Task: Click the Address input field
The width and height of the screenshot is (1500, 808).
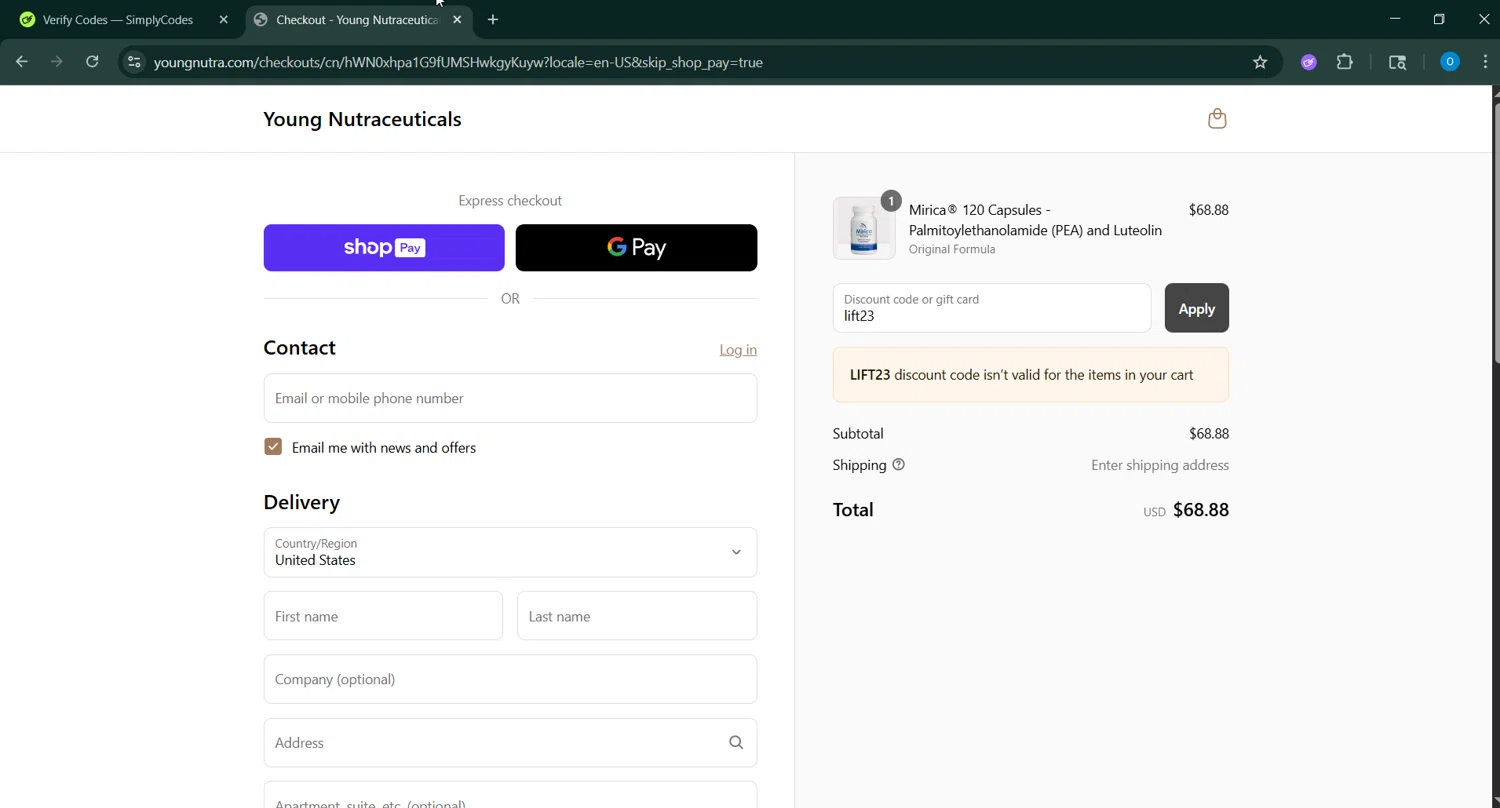Action: click(510, 742)
